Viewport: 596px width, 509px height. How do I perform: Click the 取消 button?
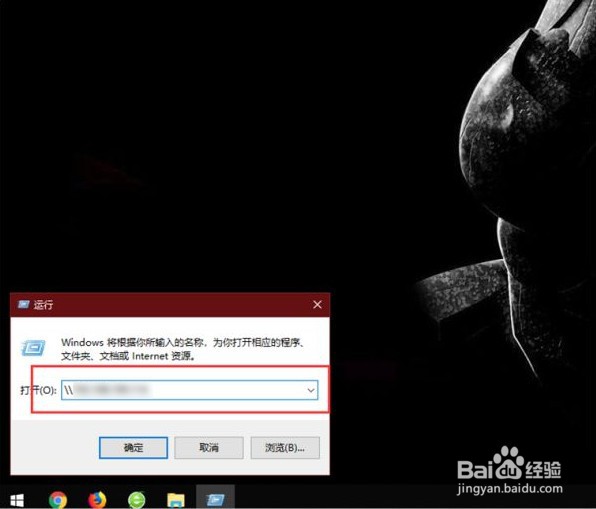point(209,447)
